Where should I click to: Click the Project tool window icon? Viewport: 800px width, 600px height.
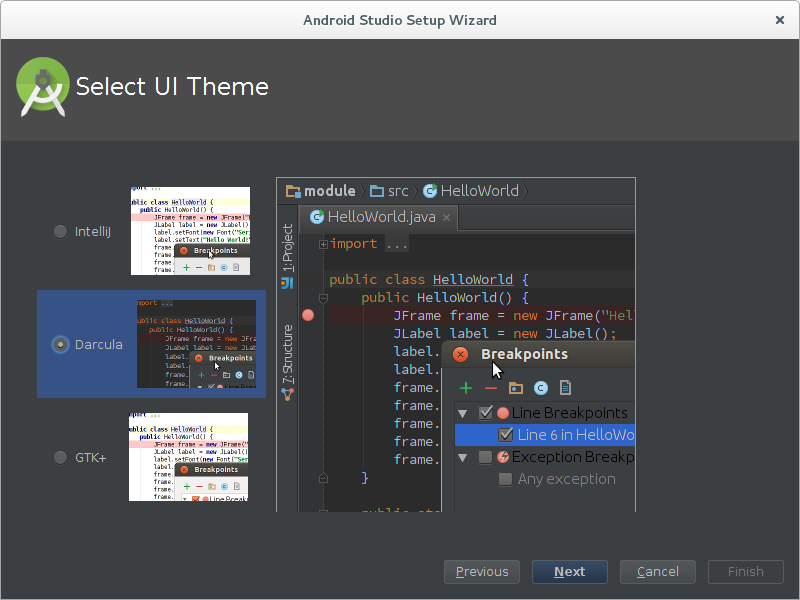tap(287, 283)
